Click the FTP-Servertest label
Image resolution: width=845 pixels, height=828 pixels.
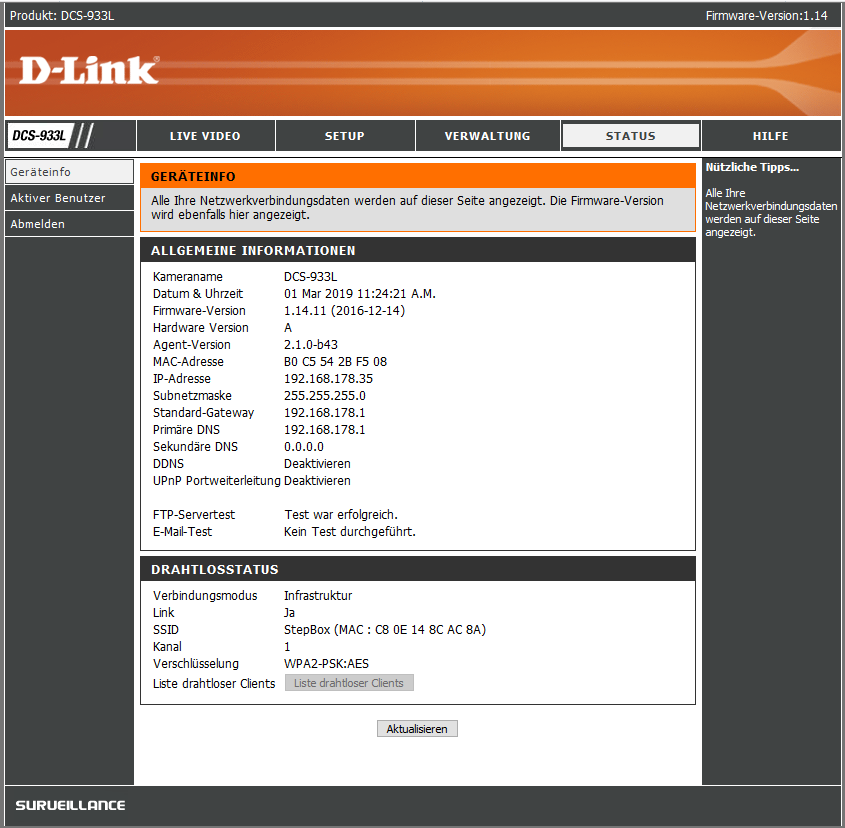194,515
